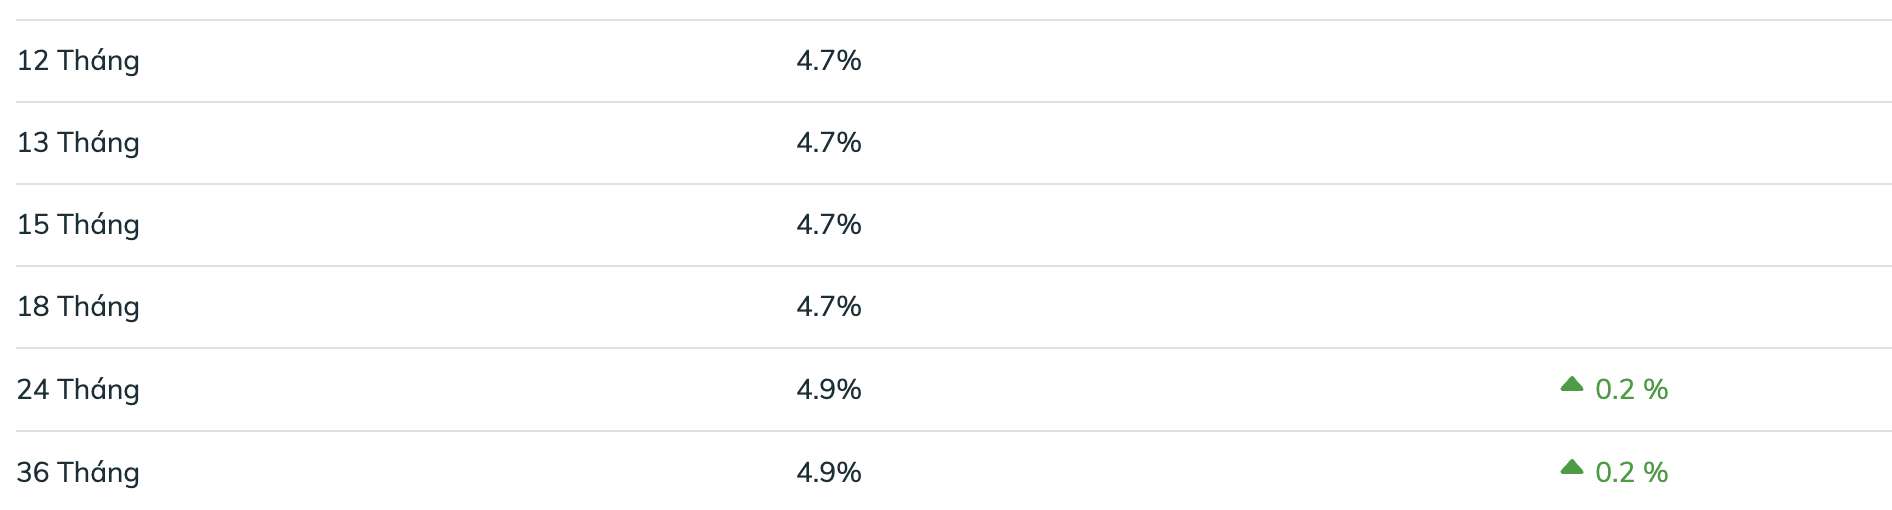Click the green up arrow in 36 Tháng row
1892x510 pixels.
[1572, 467]
